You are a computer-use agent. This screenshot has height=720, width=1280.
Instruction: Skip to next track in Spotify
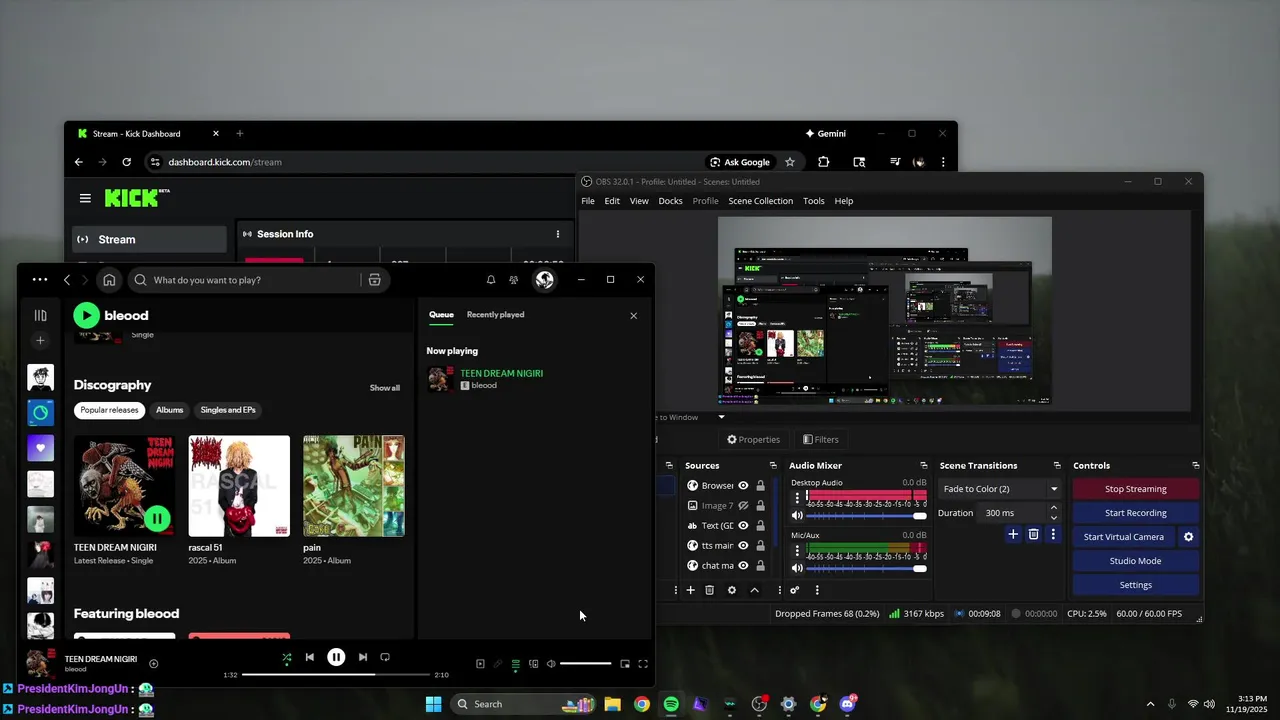[x=362, y=657]
